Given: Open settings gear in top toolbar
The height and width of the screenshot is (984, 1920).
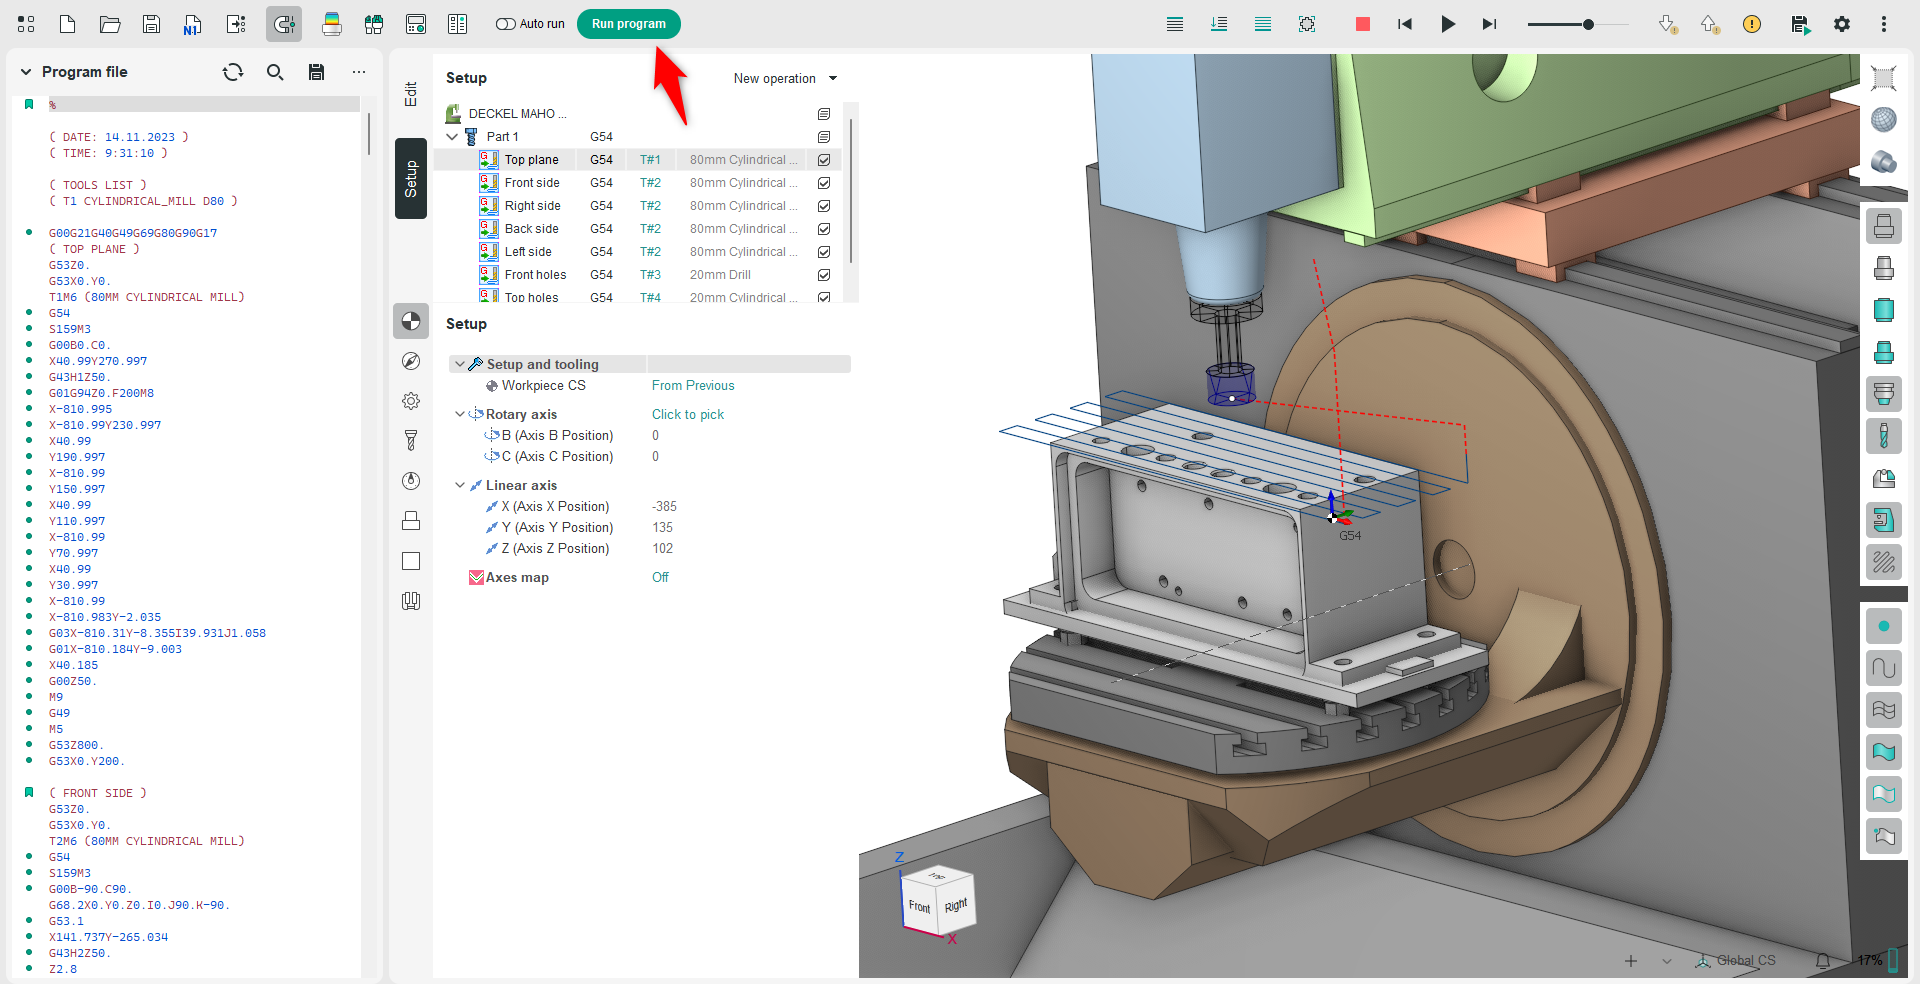Looking at the screenshot, I should pos(1842,24).
